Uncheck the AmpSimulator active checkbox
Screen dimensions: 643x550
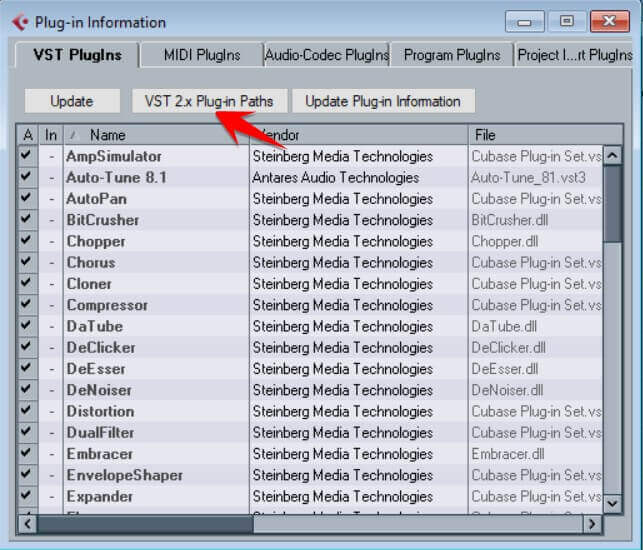coord(26,155)
